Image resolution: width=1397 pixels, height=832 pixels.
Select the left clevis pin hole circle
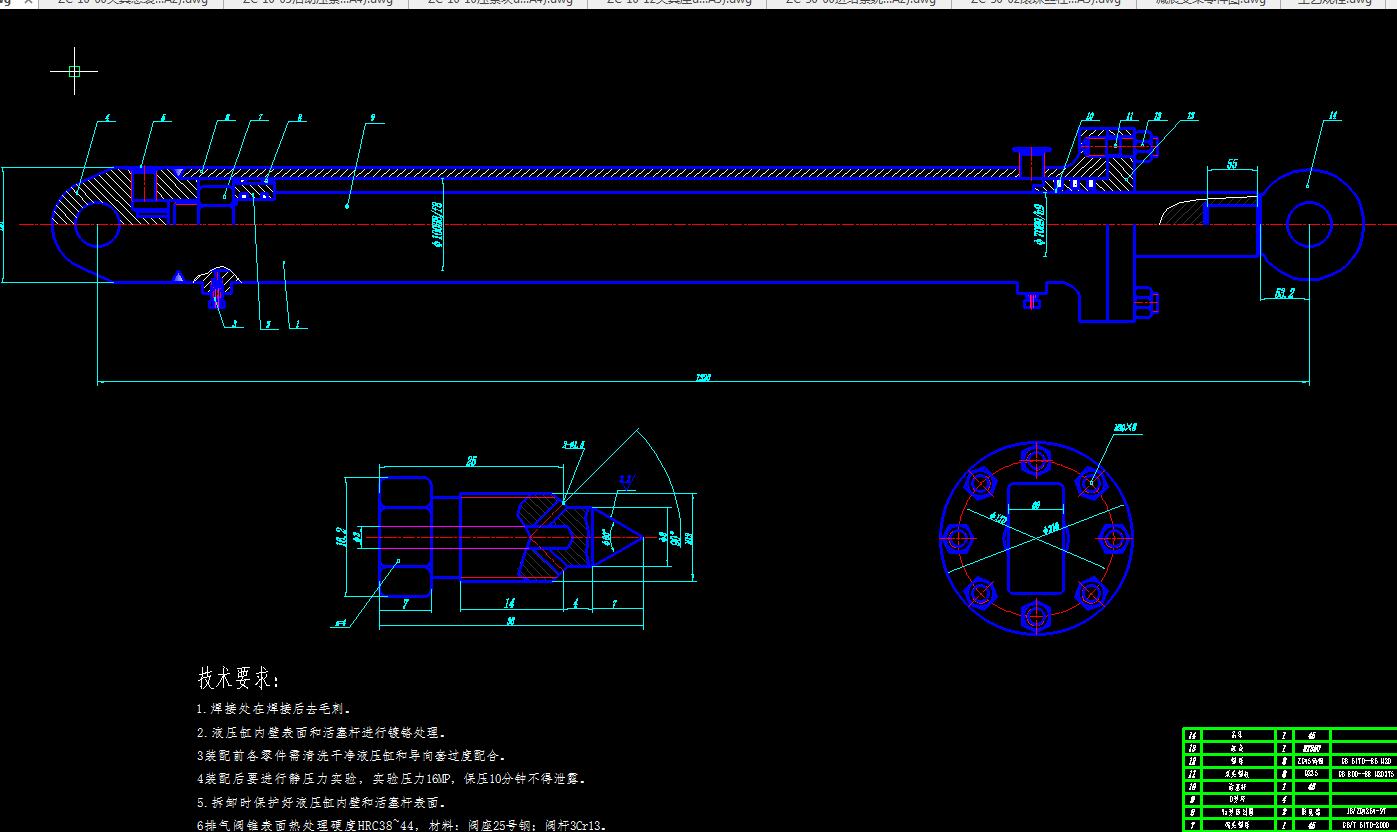tap(97, 224)
